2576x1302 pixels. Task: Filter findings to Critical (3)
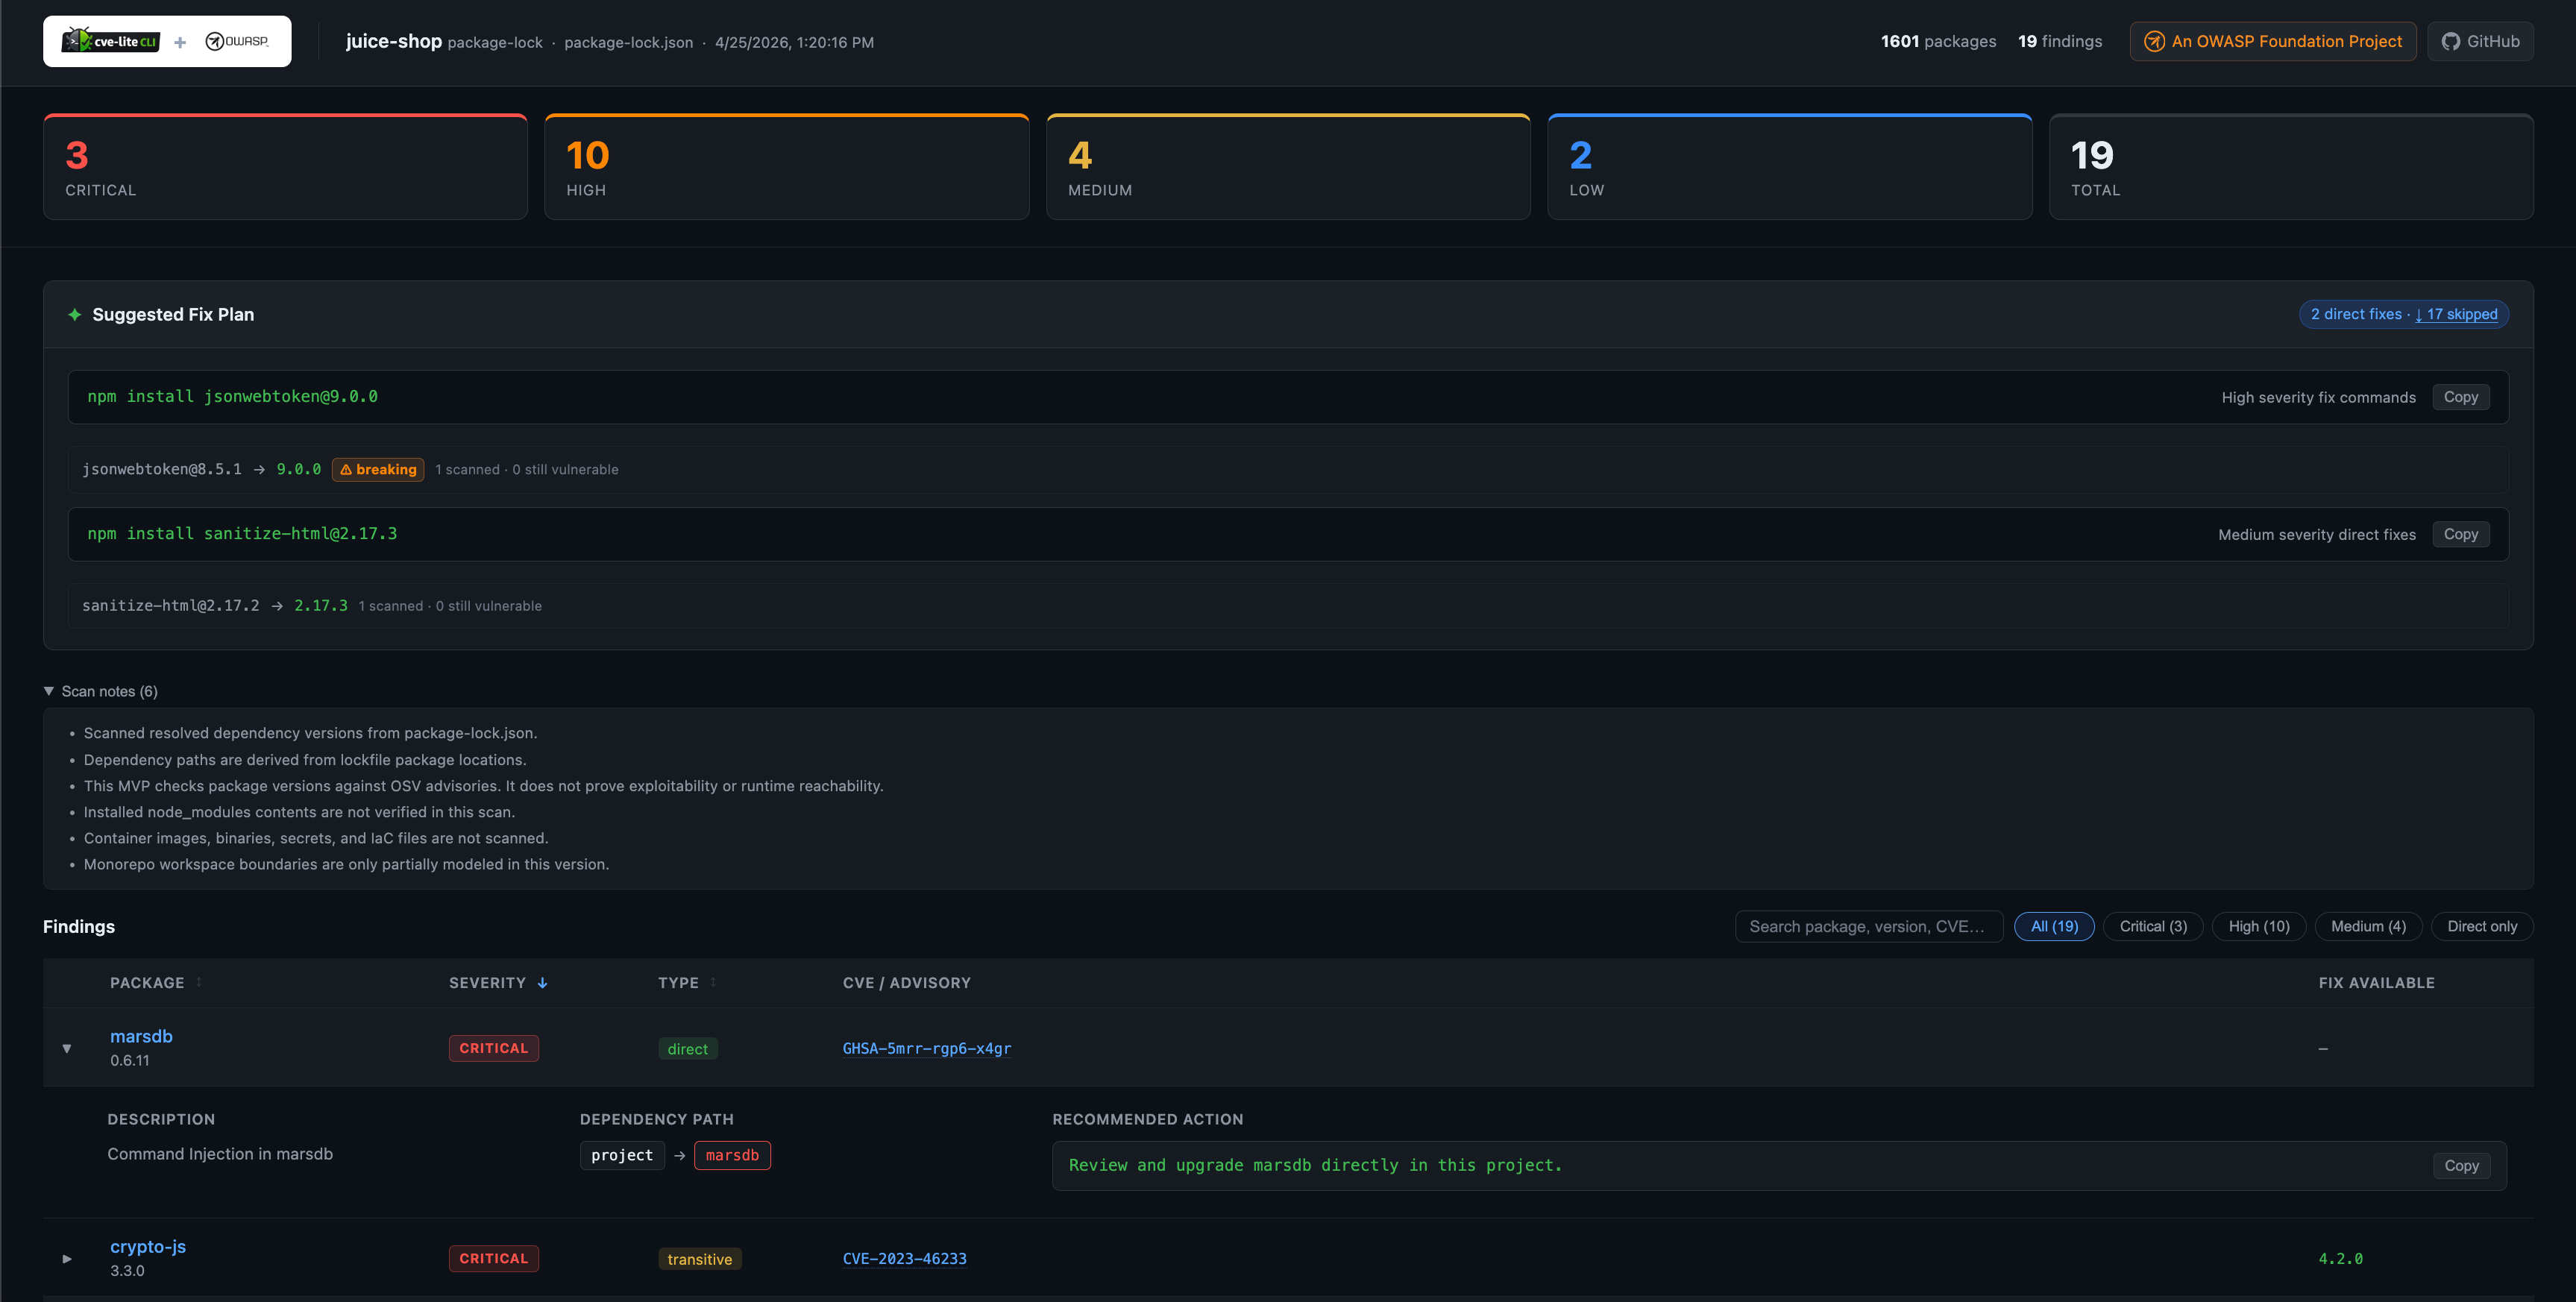2152,926
